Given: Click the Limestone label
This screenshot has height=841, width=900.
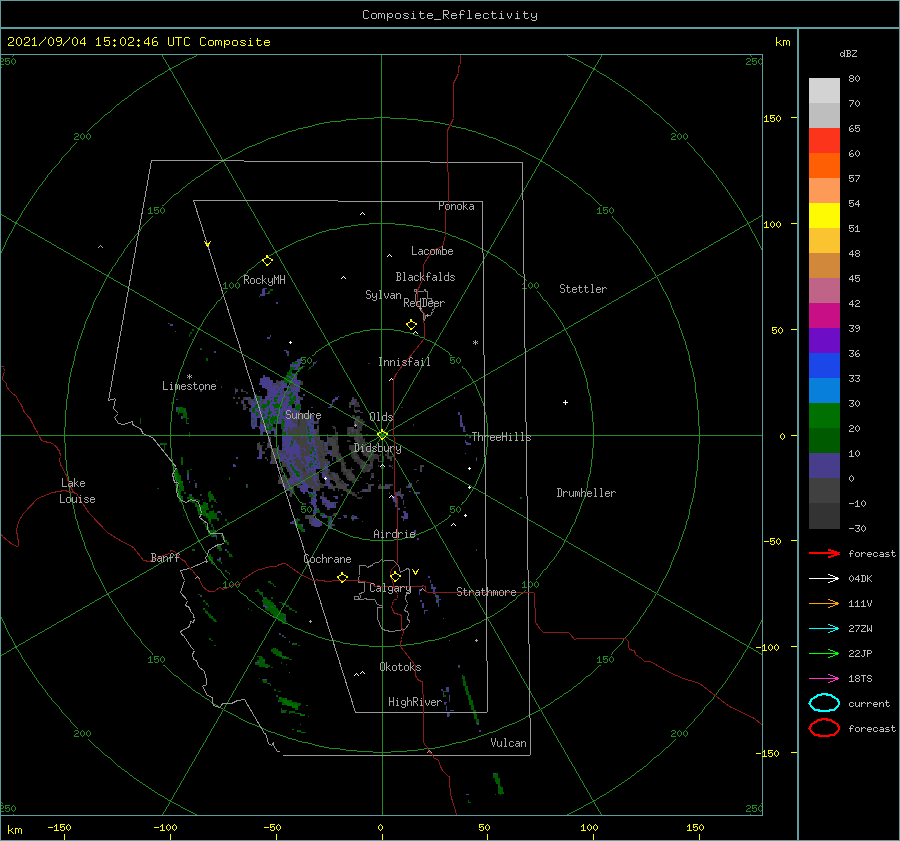Looking at the screenshot, I should (189, 386).
